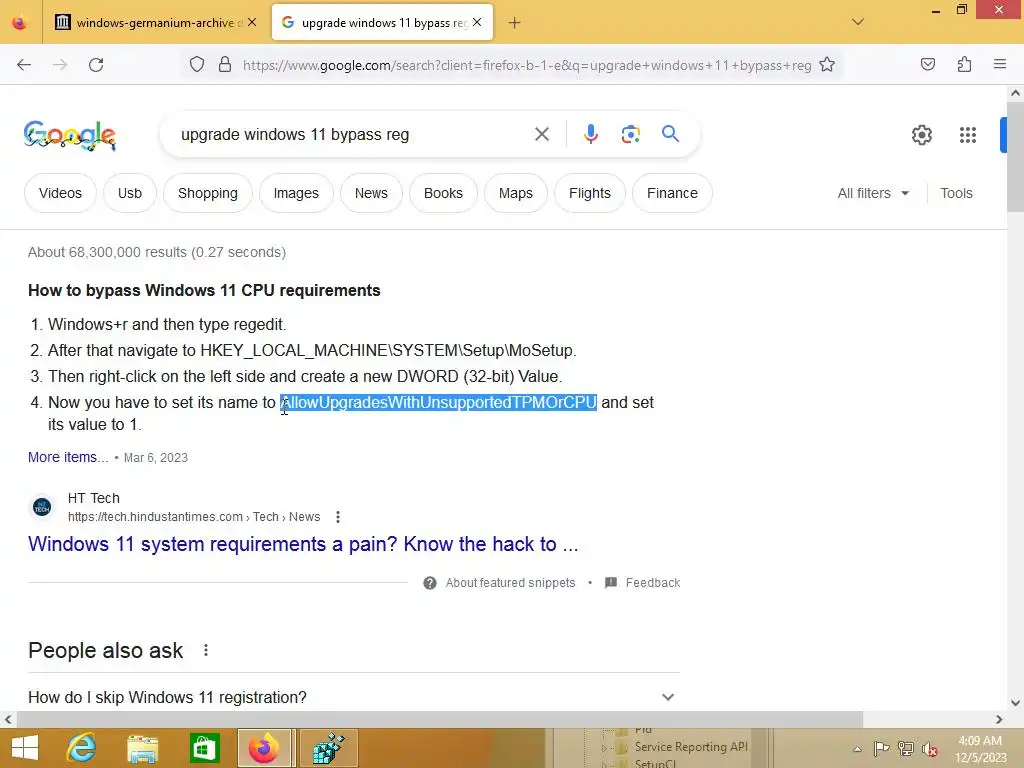1024x768 pixels.
Task: Open Finance results
Action: tap(673, 193)
